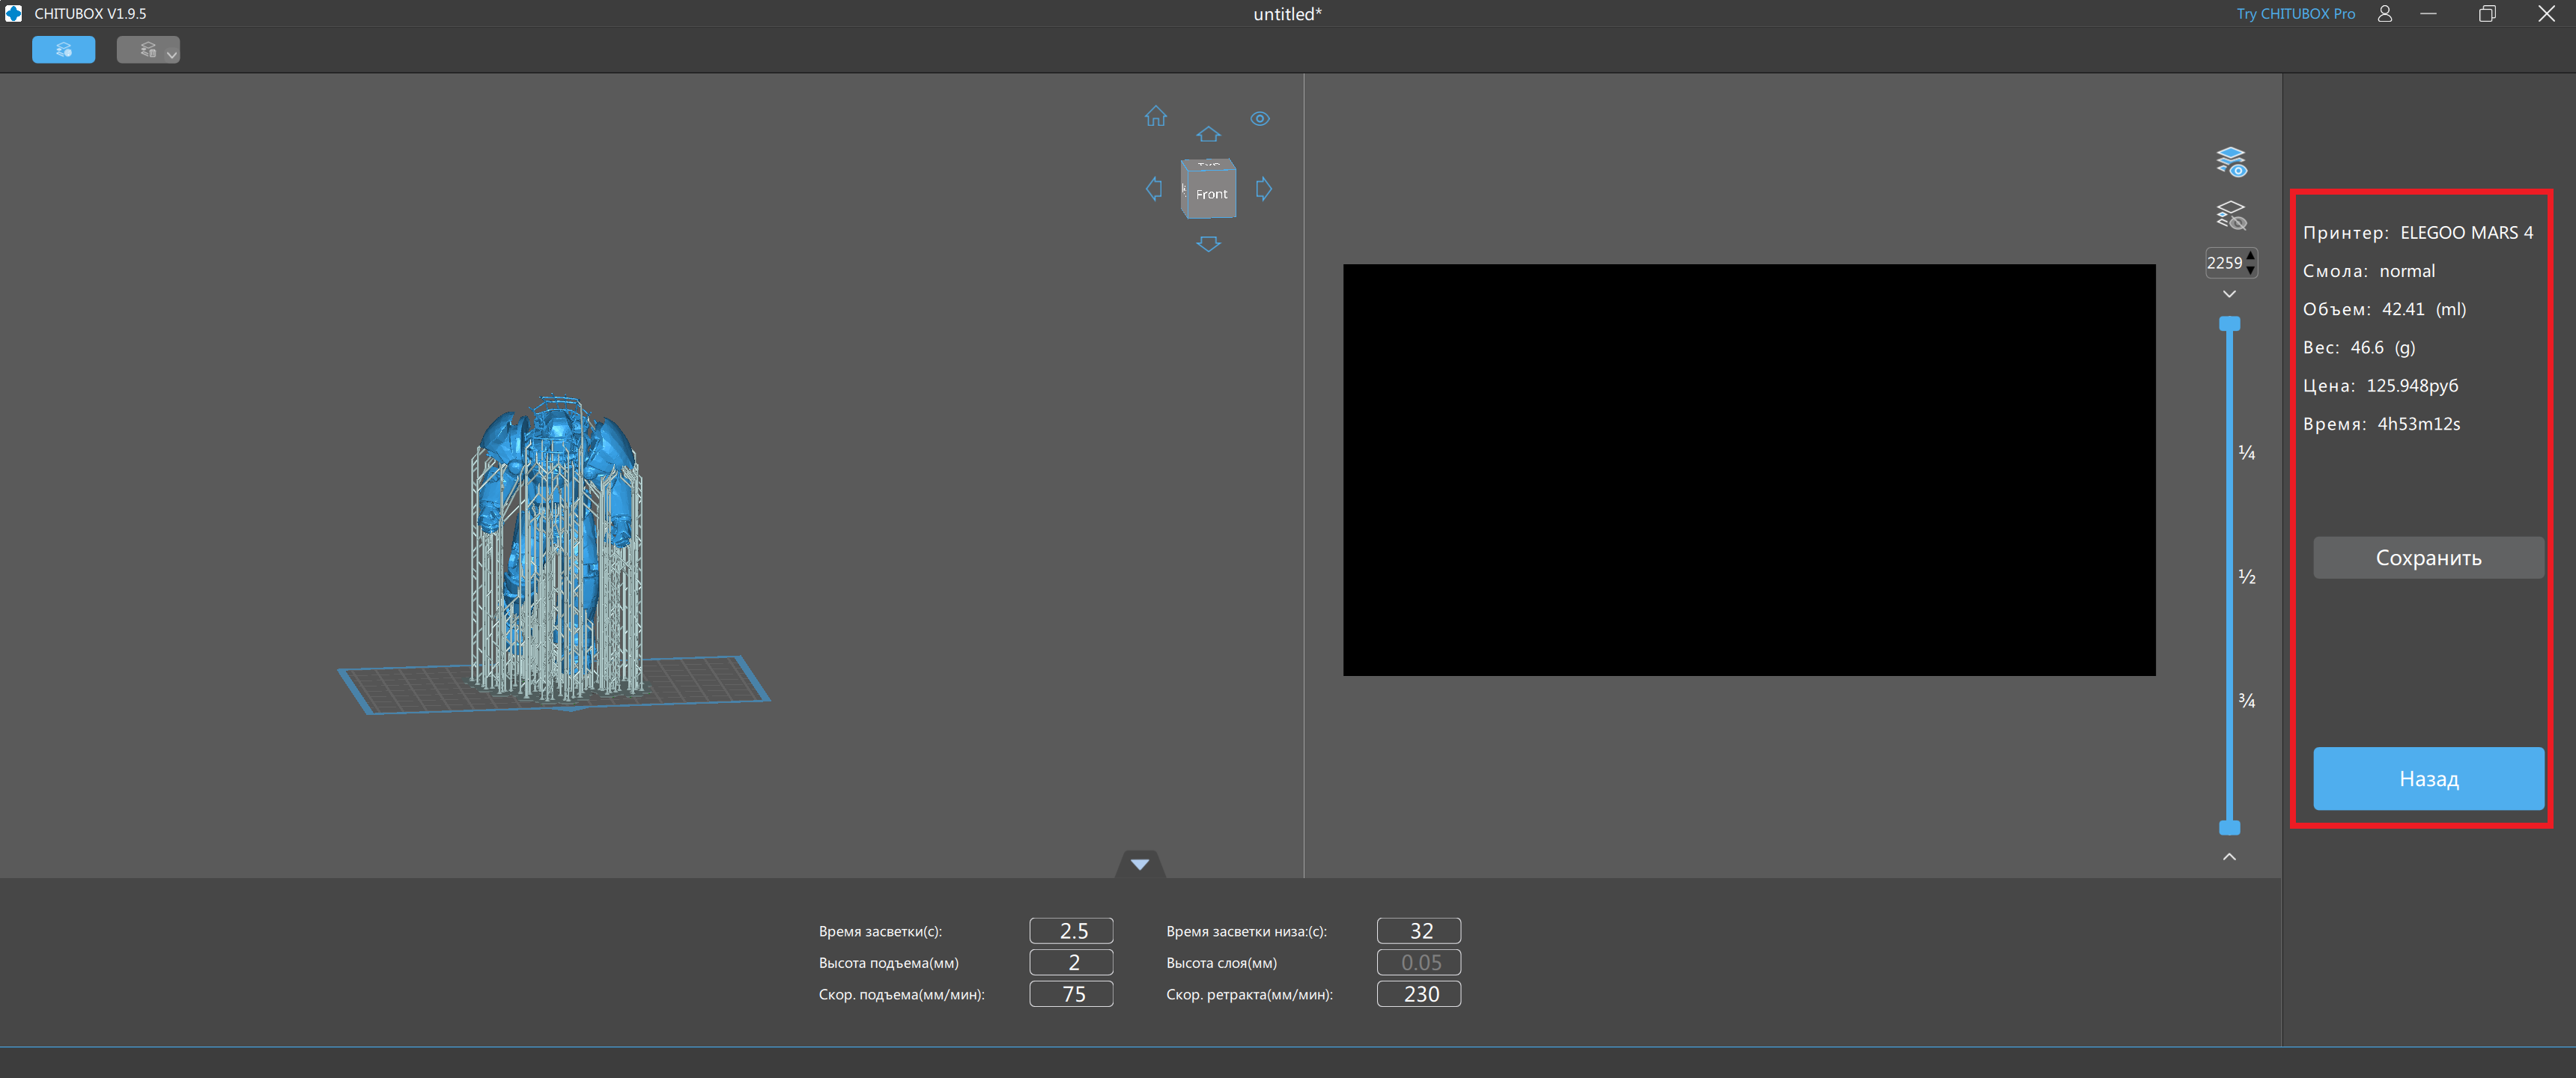Click the down chevron above the layer slider

(2229, 294)
